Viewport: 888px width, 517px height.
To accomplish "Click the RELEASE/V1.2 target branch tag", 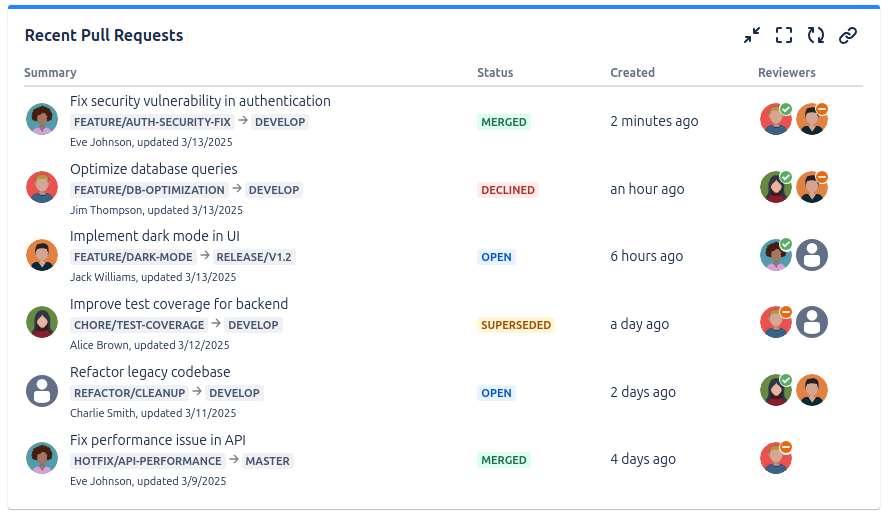I will tap(255, 257).
